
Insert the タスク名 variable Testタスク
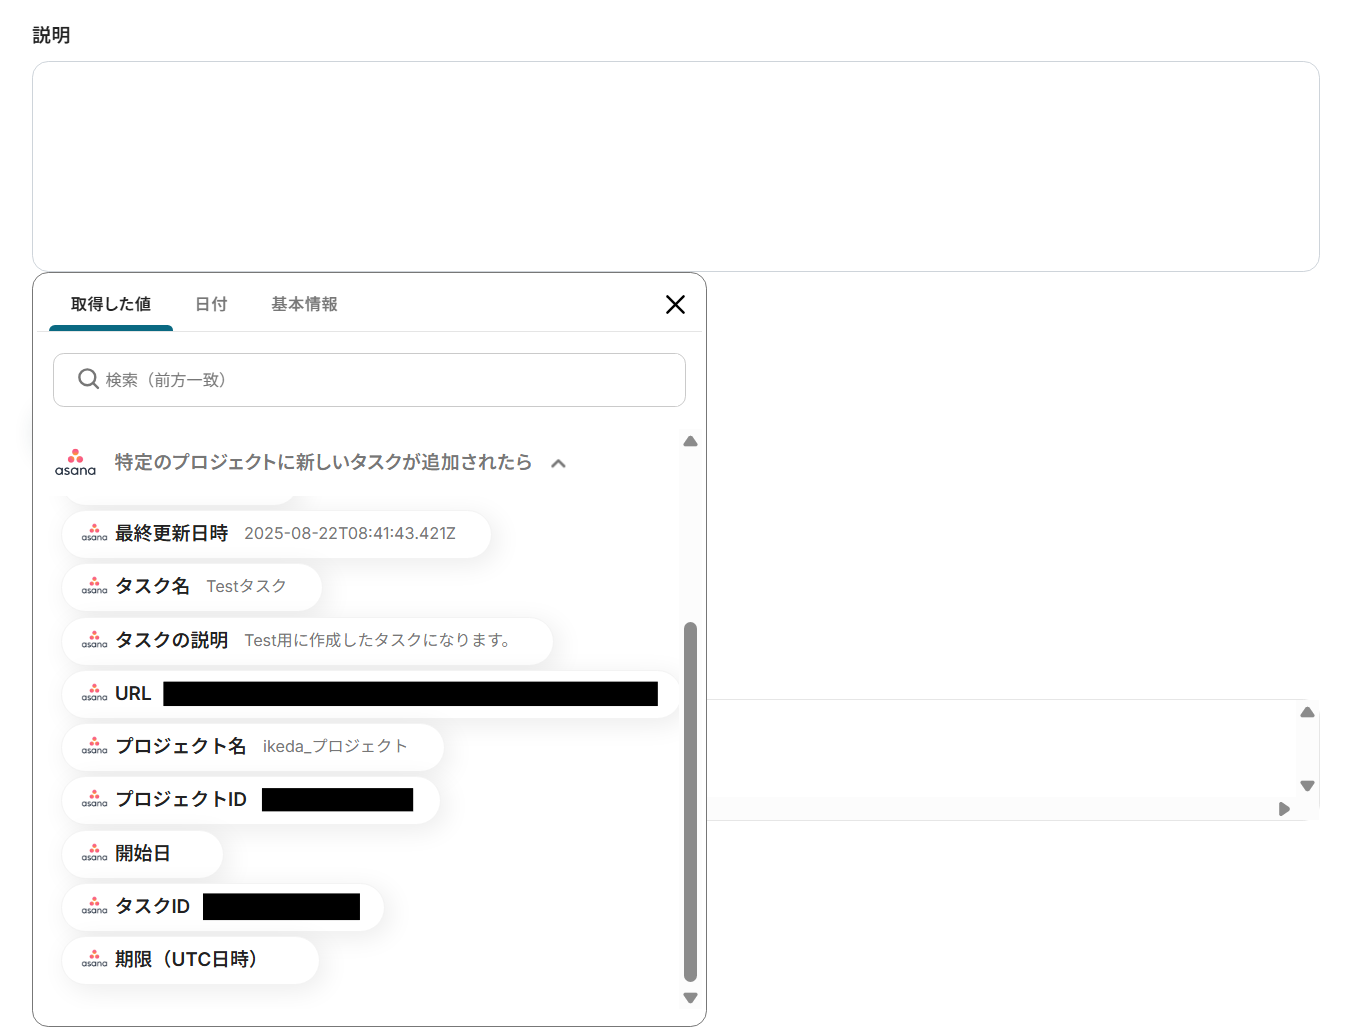pyautogui.click(x=190, y=587)
